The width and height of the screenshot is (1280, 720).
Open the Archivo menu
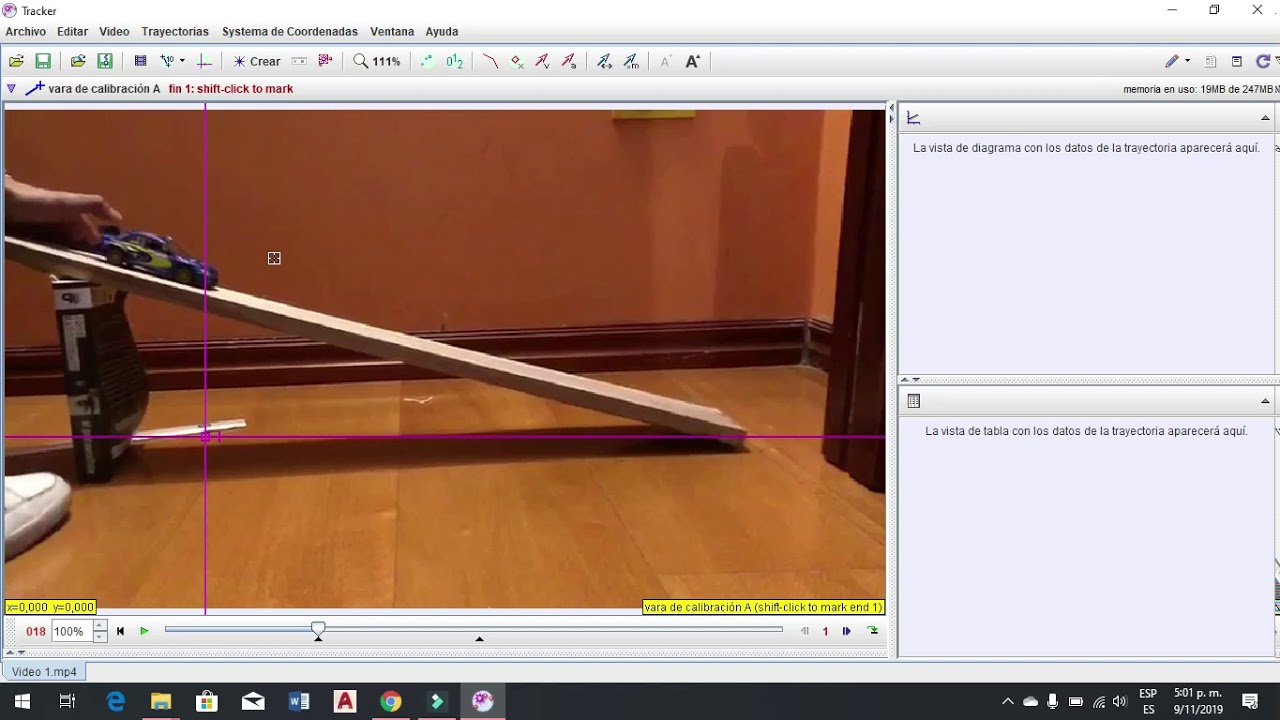(x=26, y=32)
